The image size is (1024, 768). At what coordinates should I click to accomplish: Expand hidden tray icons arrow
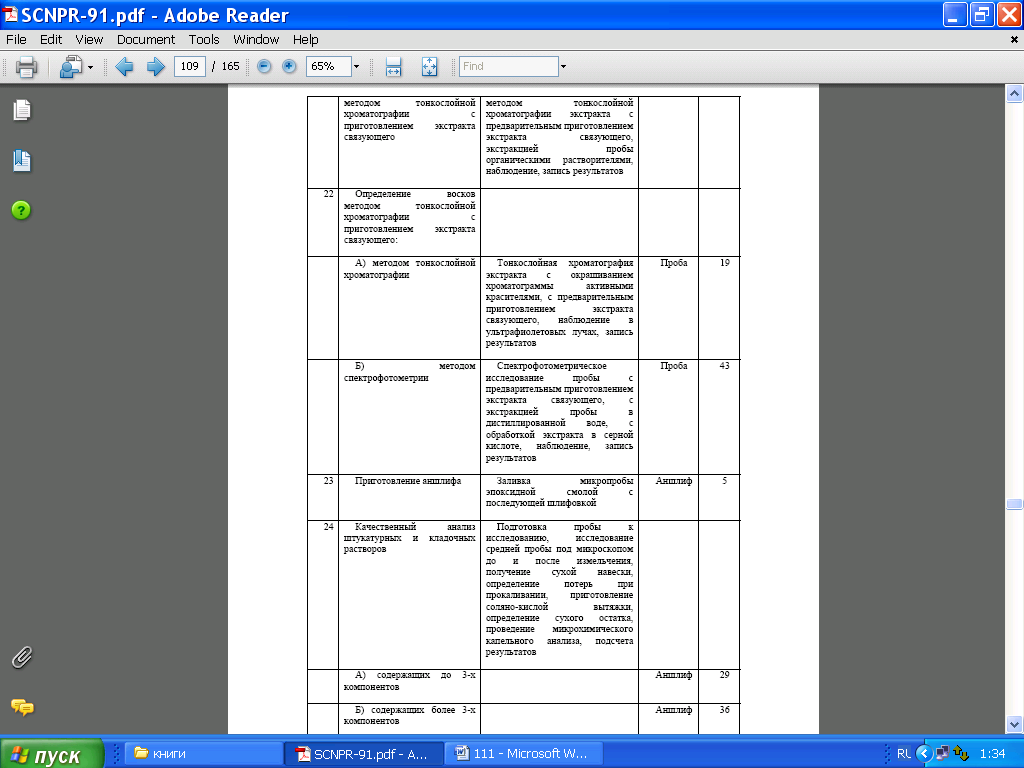(x=923, y=754)
